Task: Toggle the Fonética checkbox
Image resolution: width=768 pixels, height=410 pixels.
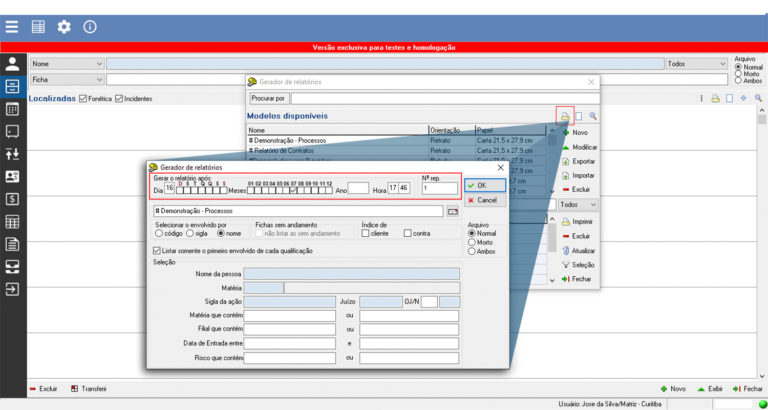Action: tap(83, 98)
